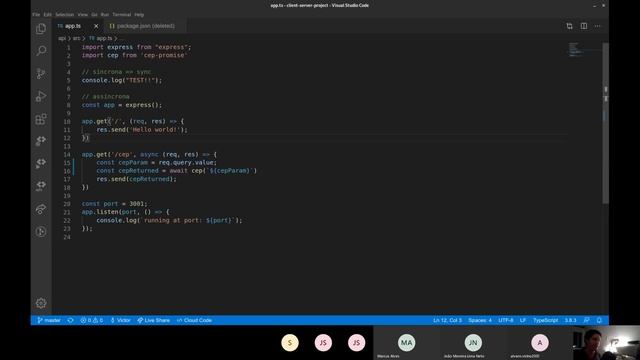Change language mode TypeScript
This screenshot has width=640, height=360.
coord(545,320)
